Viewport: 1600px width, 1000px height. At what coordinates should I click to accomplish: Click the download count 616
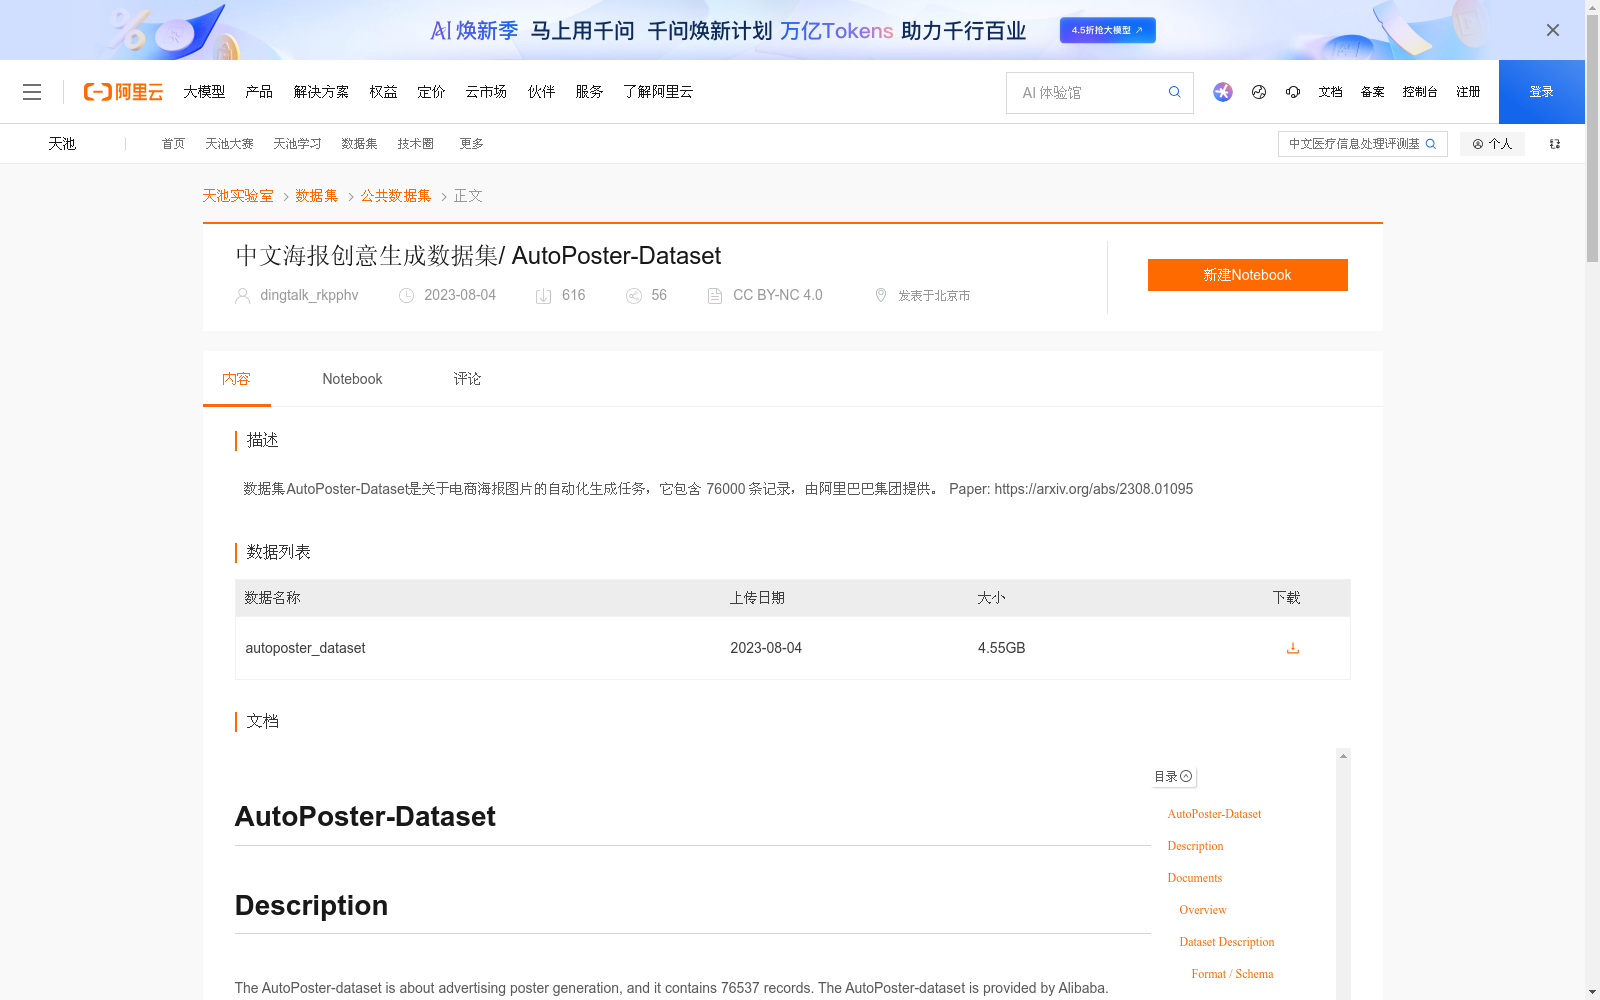point(574,295)
